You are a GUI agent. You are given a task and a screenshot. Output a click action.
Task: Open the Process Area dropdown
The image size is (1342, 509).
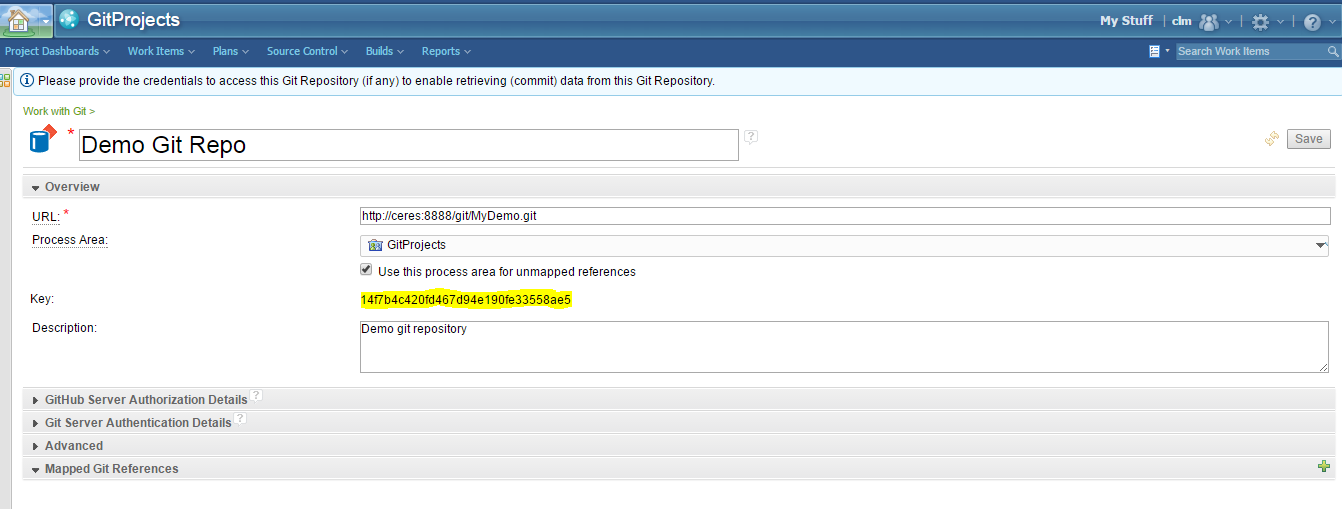coord(1321,245)
